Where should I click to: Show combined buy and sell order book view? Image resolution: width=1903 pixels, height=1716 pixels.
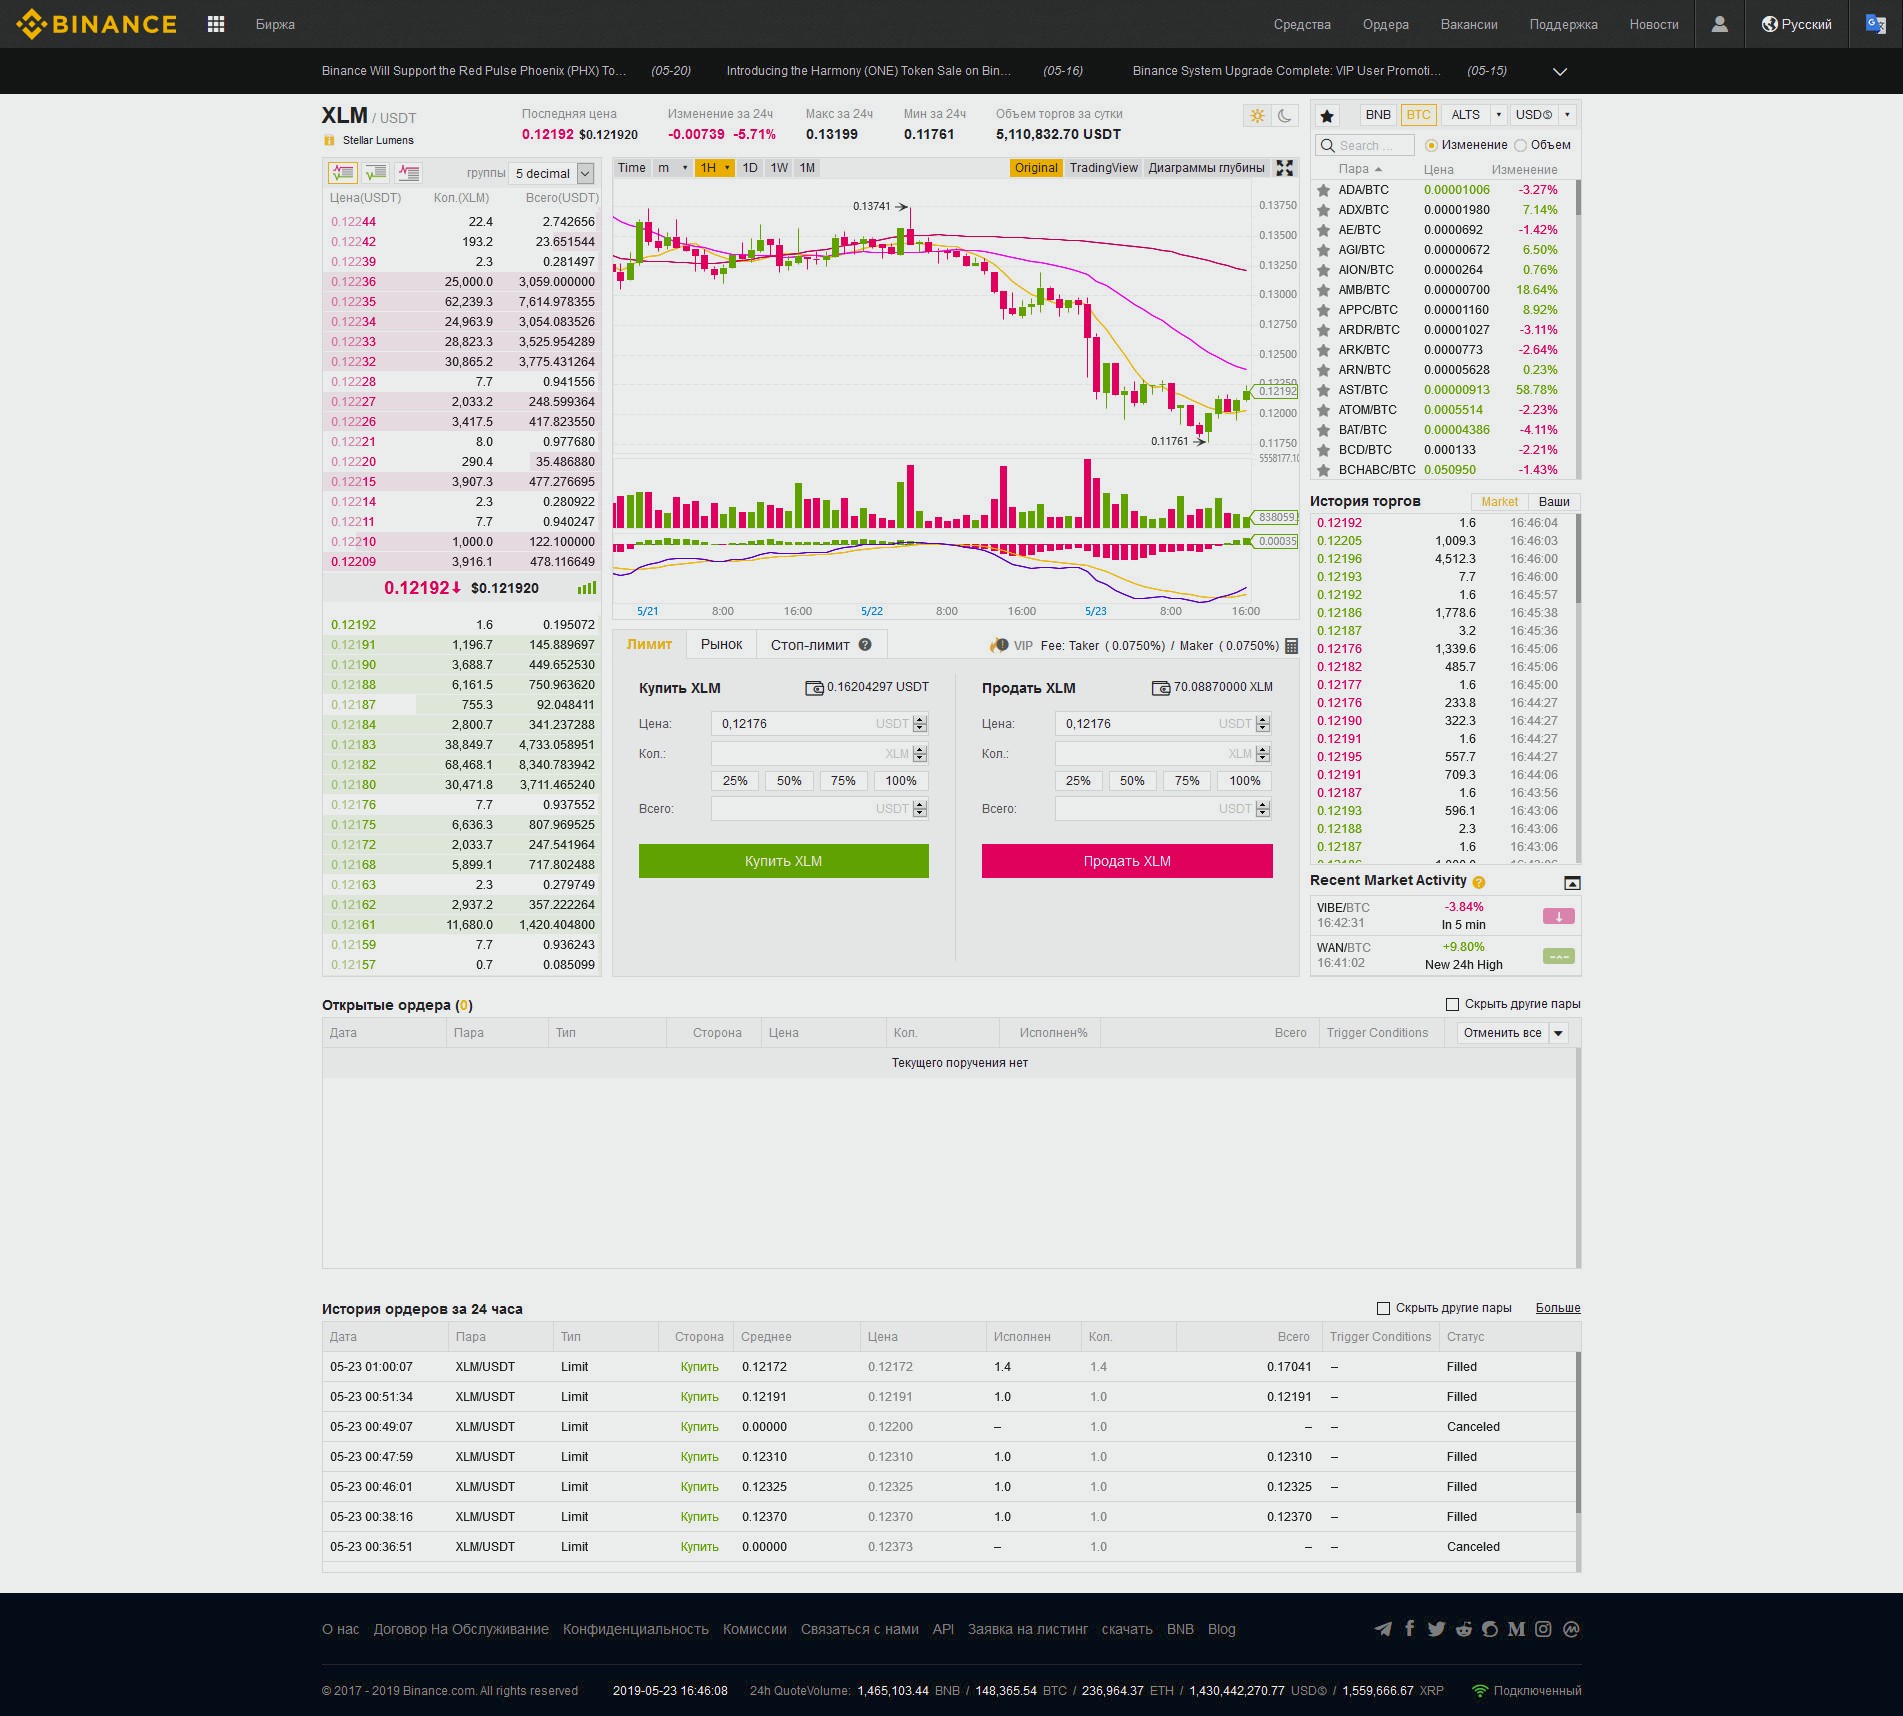(343, 172)
